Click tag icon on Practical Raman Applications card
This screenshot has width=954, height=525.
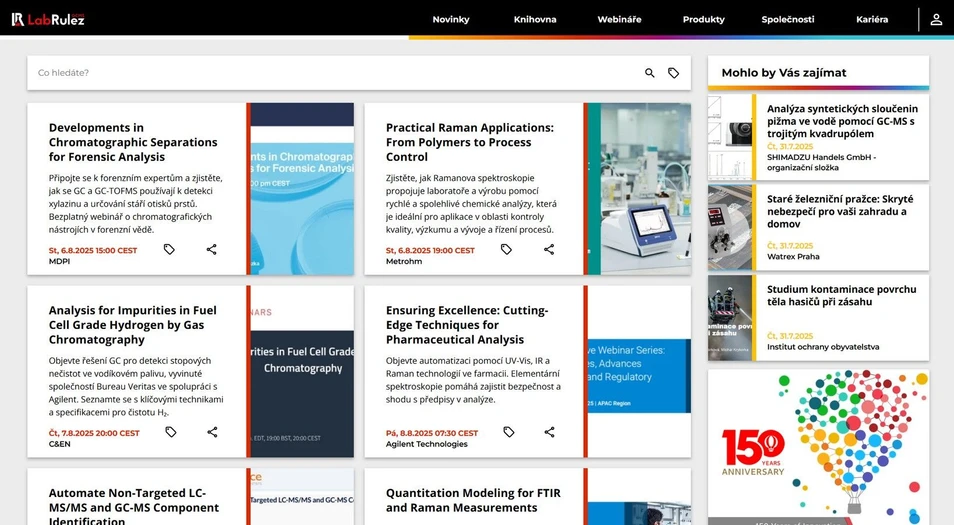point(506,250)
